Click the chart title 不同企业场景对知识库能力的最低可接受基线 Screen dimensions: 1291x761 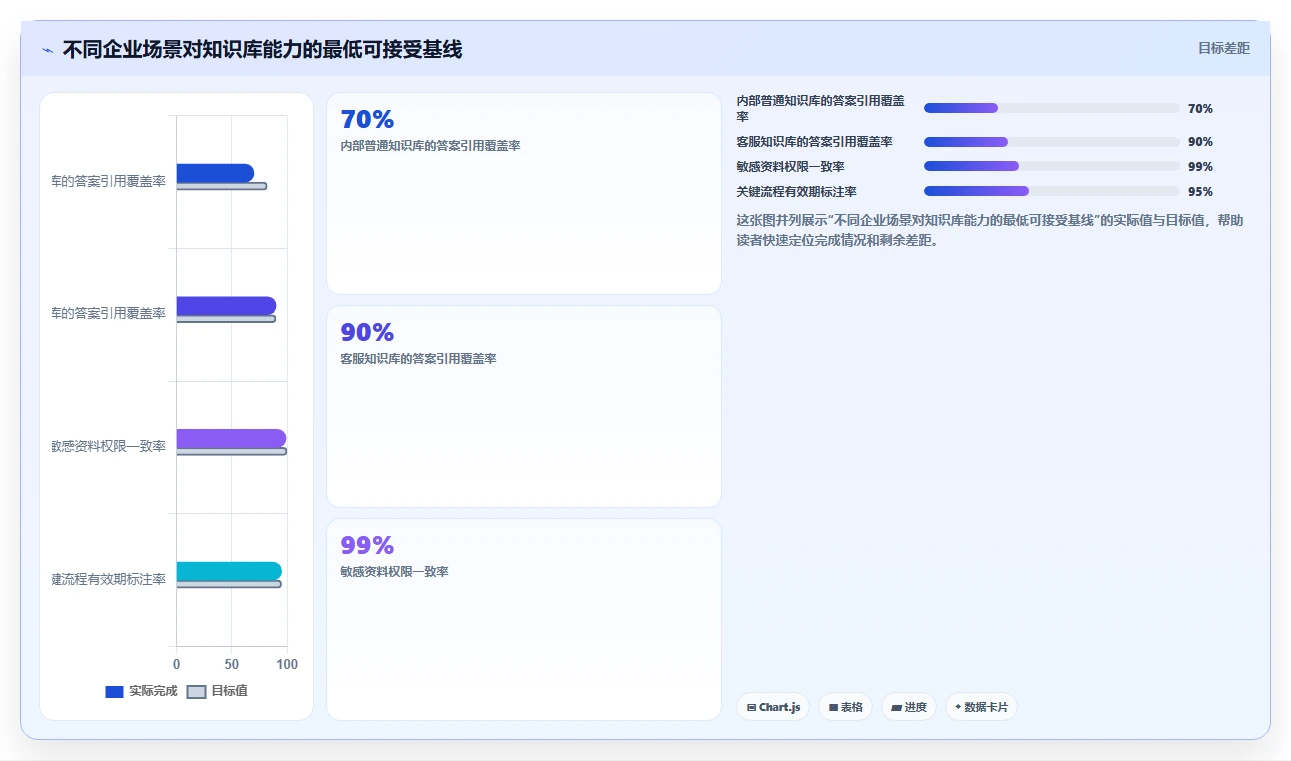262,50
